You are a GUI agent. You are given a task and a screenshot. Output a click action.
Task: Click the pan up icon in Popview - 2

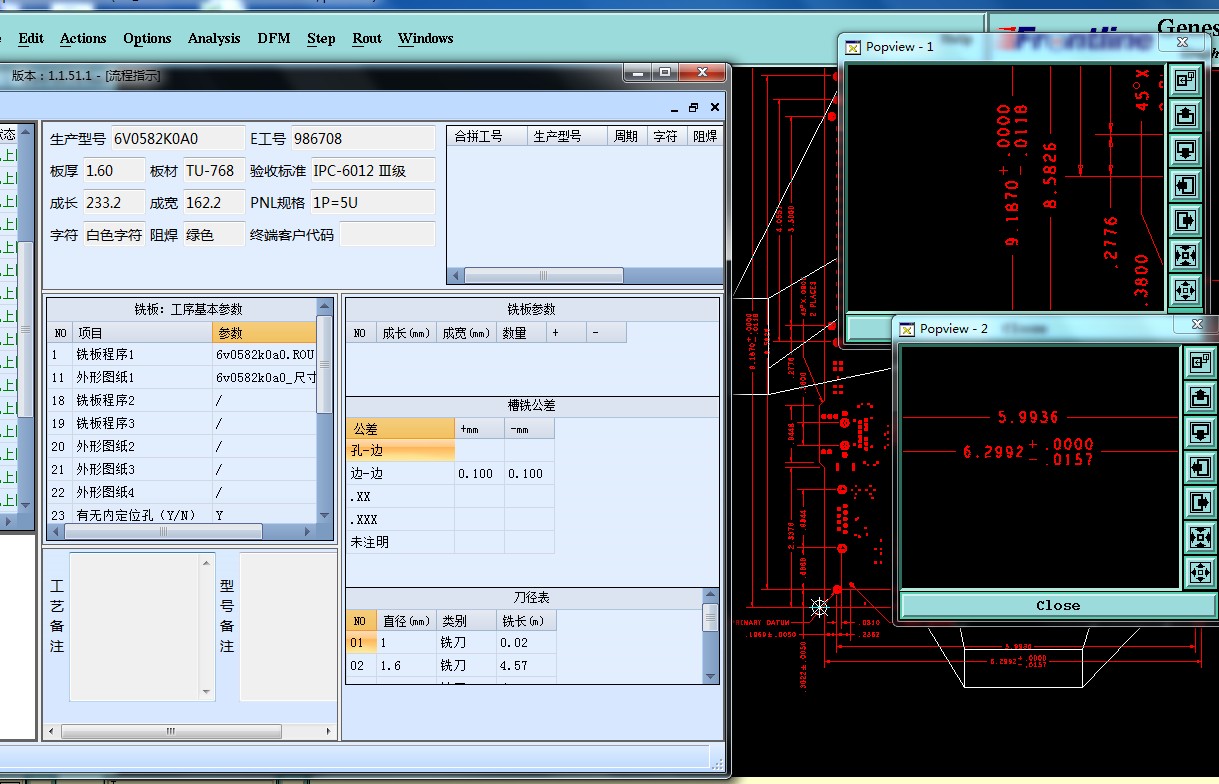click(x=1198, y=397)
